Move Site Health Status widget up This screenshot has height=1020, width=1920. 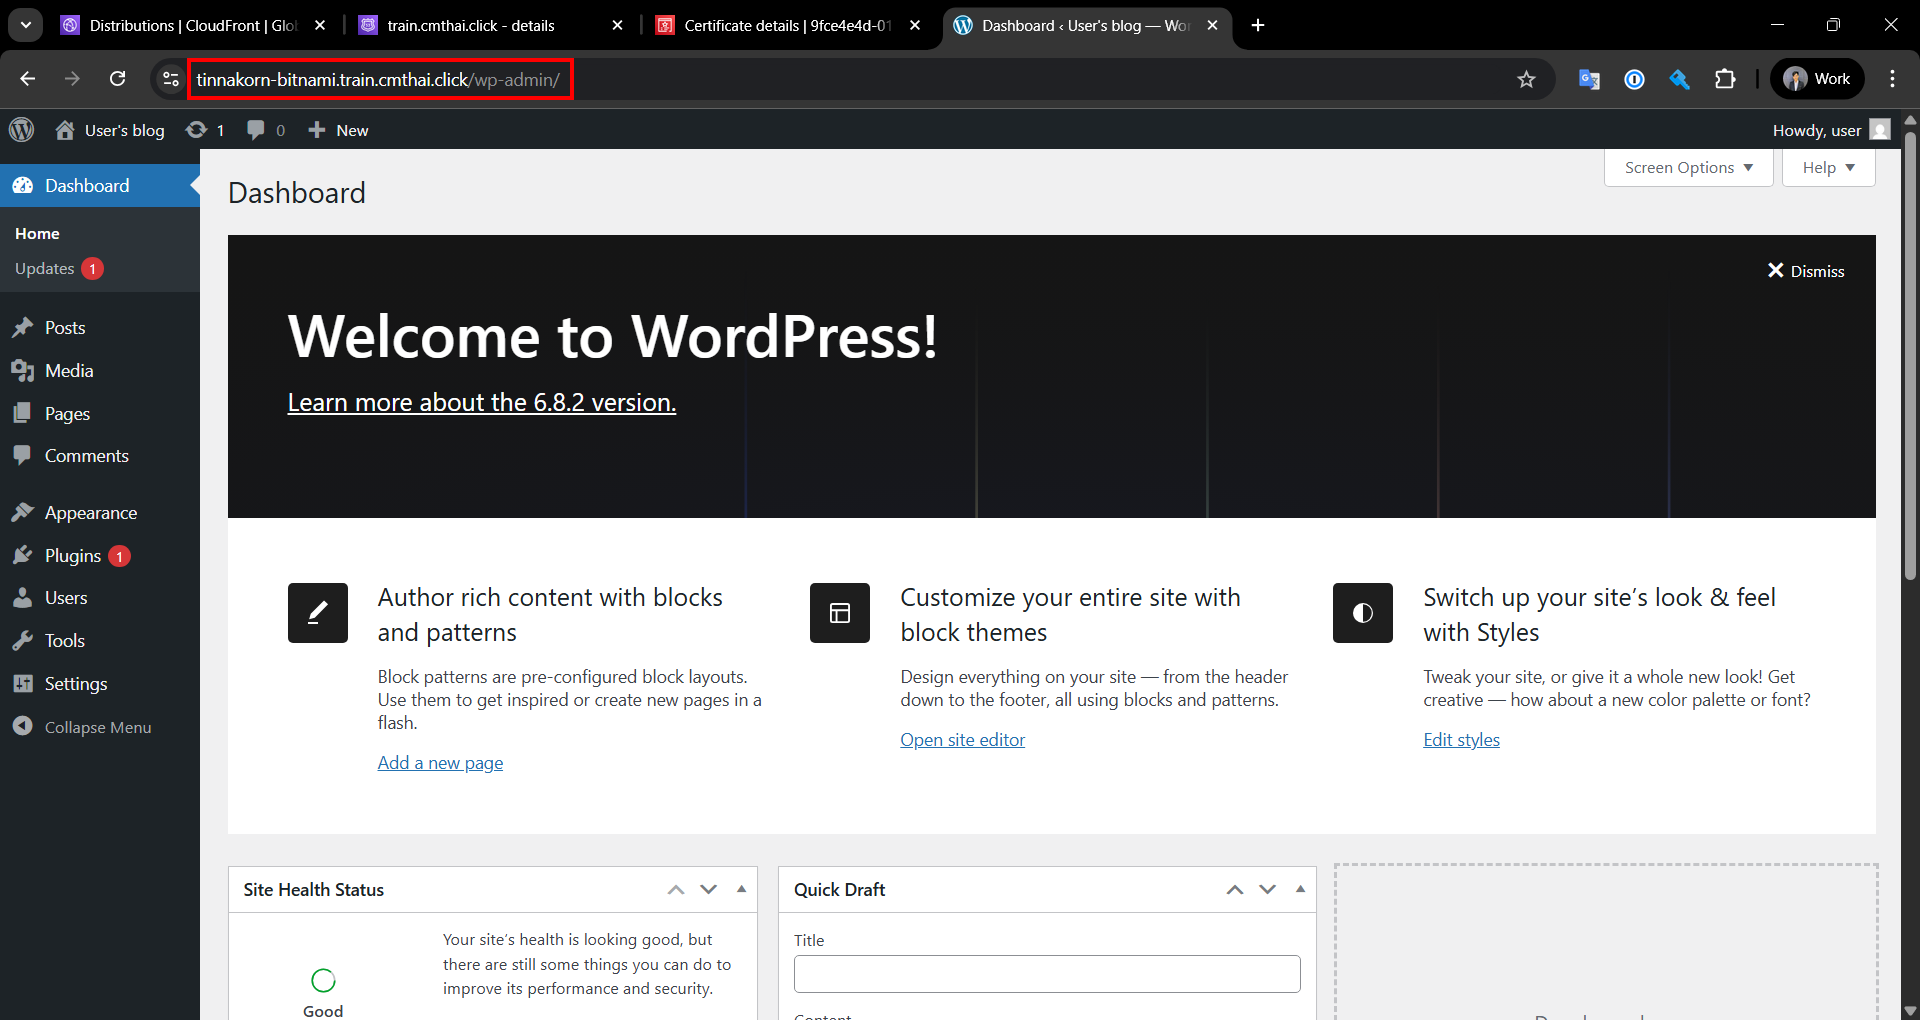click(x=676, y=889)
